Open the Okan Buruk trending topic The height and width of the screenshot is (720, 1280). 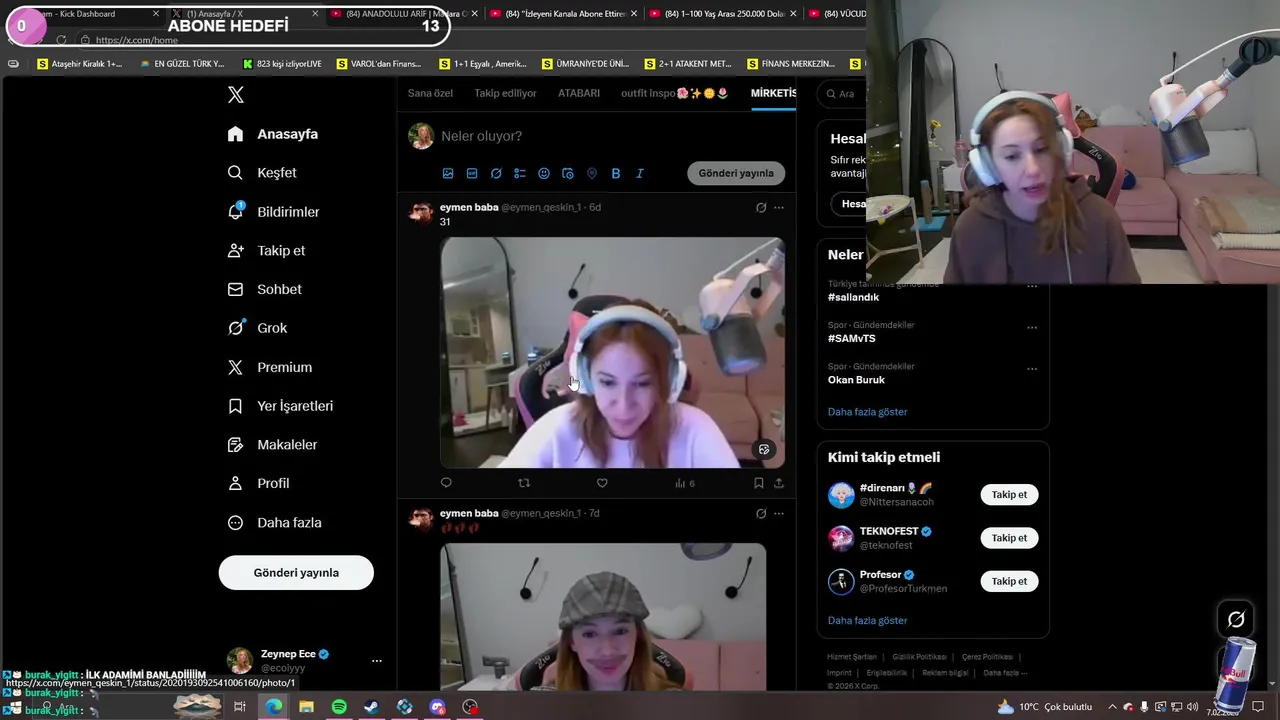pyautogui.click(x=856, y=380)
